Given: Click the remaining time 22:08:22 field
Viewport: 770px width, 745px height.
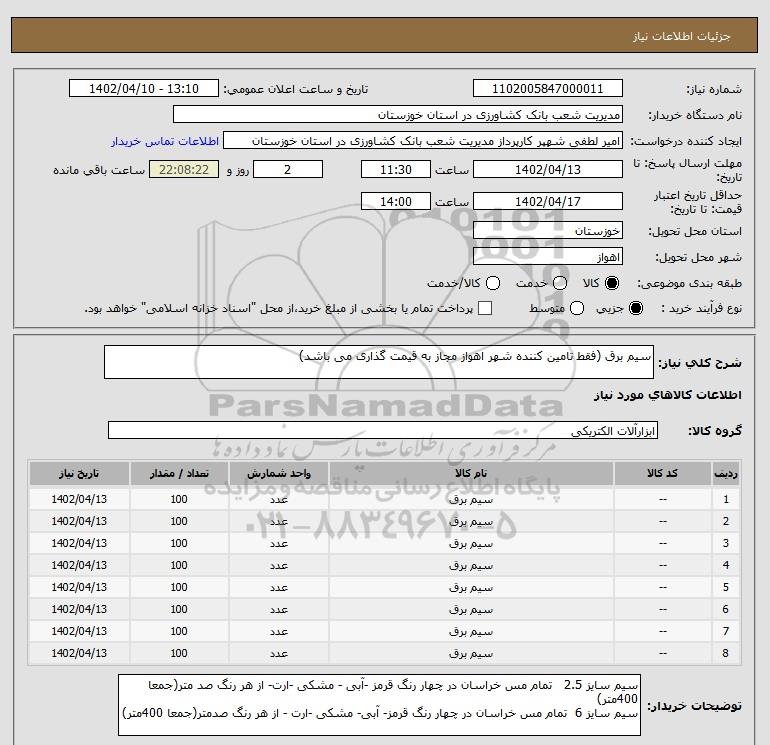Looking at the screenshot, I should click(184, 169).
